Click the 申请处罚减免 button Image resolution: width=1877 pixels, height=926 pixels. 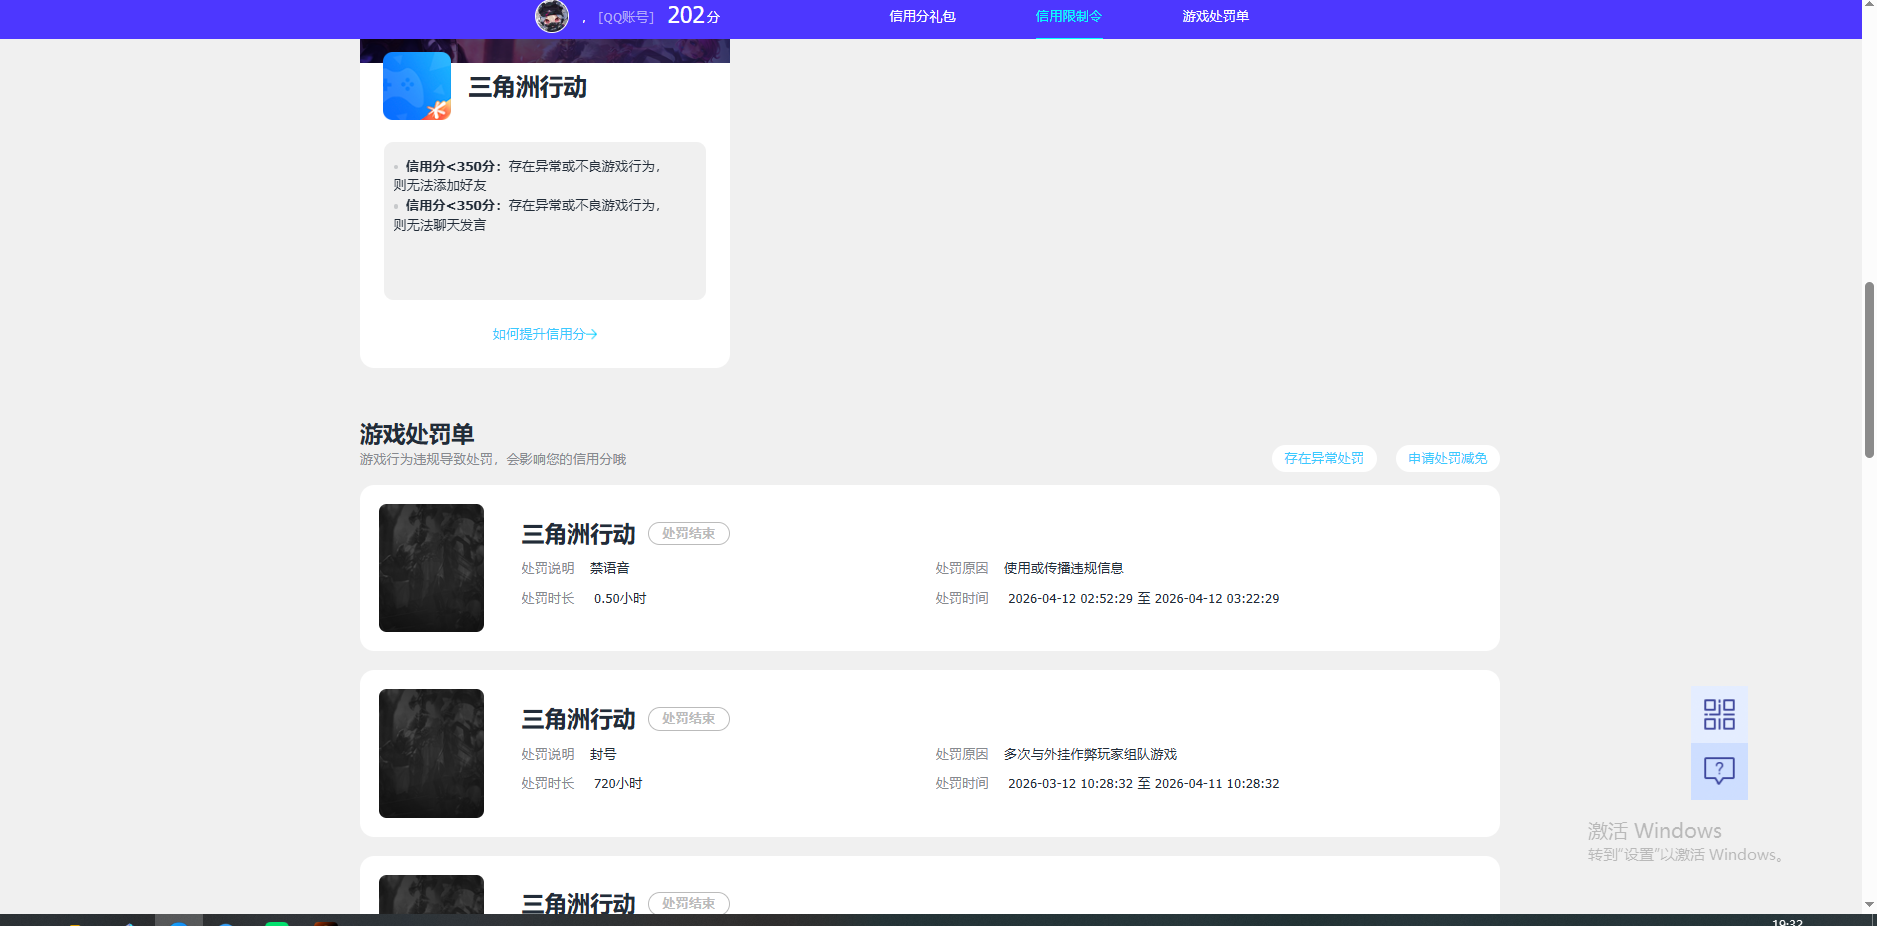[x=1447, y=458]
